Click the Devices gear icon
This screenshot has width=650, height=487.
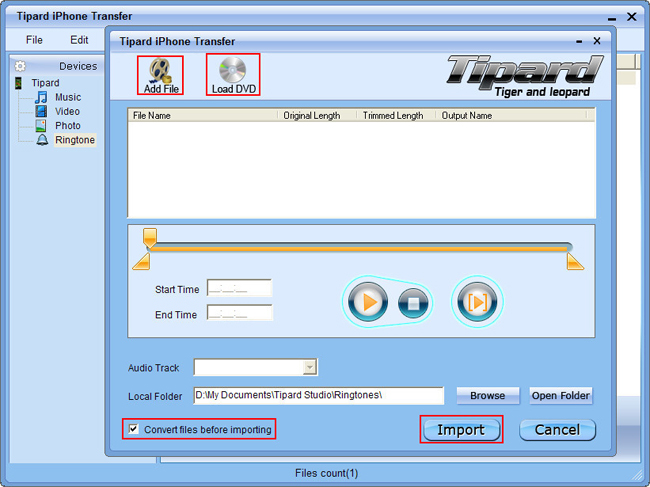tap(20, 66)
